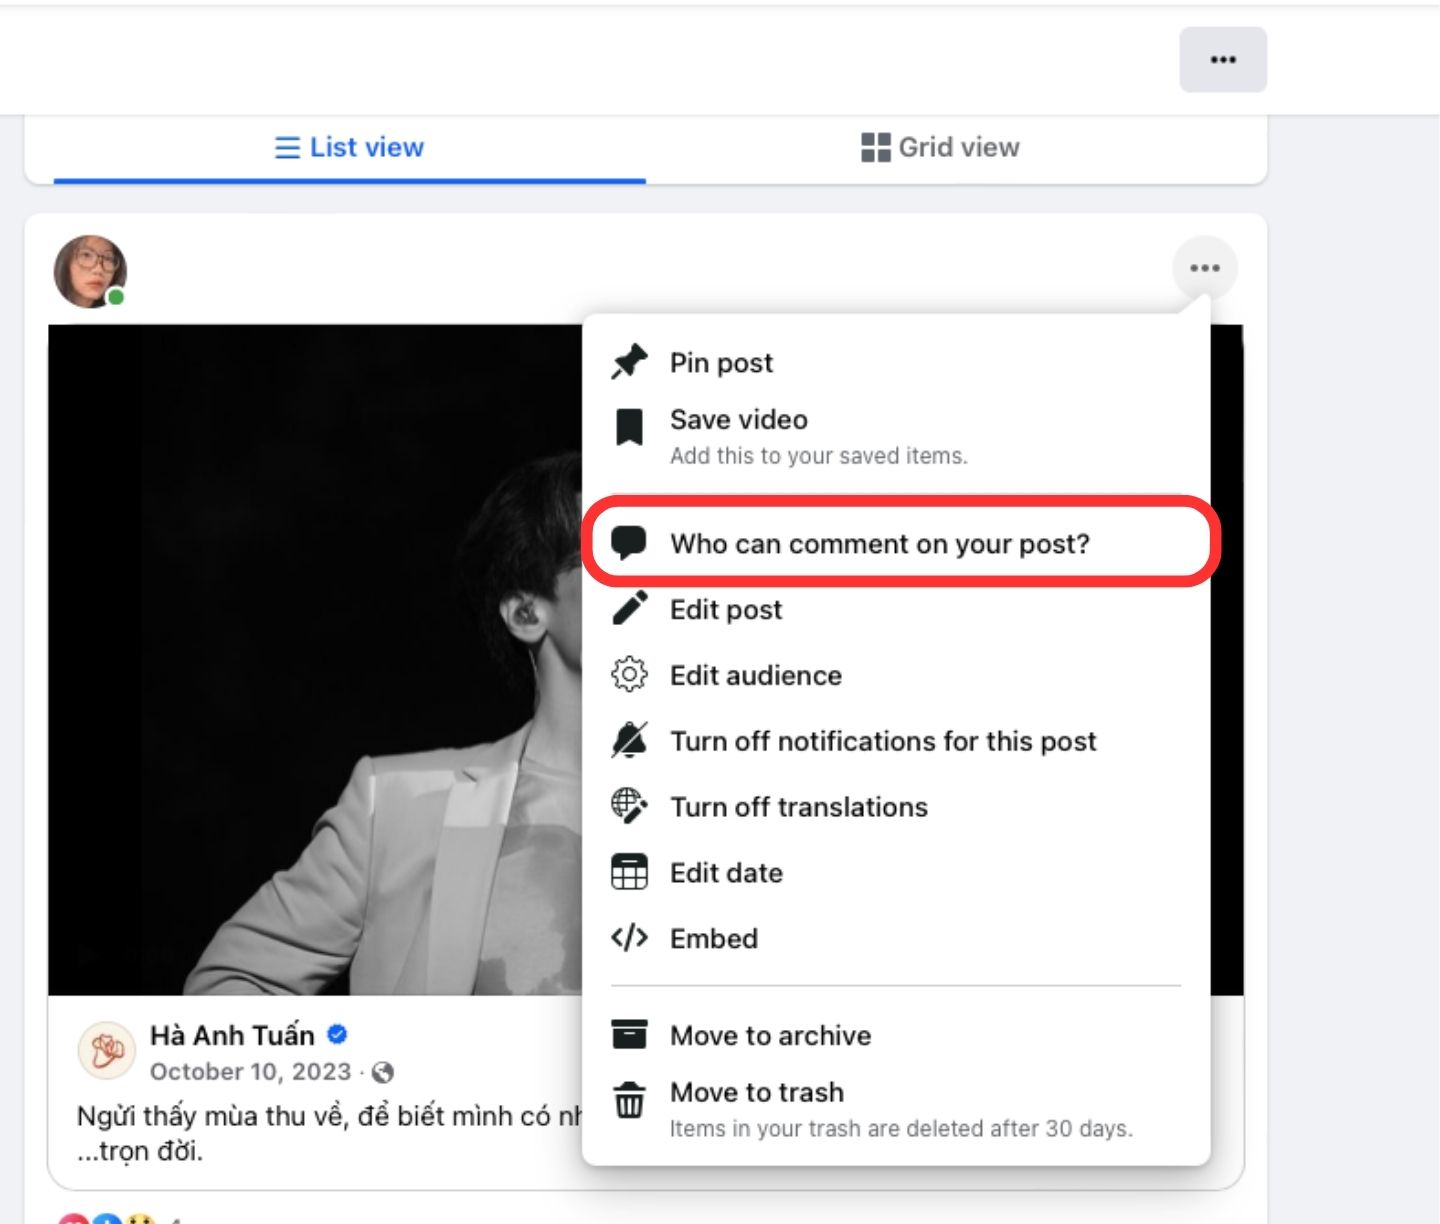Viewport: 1440px width, 1224px height.
Task: Switch to the Grid view tab
Action: (x=940, y=148)
